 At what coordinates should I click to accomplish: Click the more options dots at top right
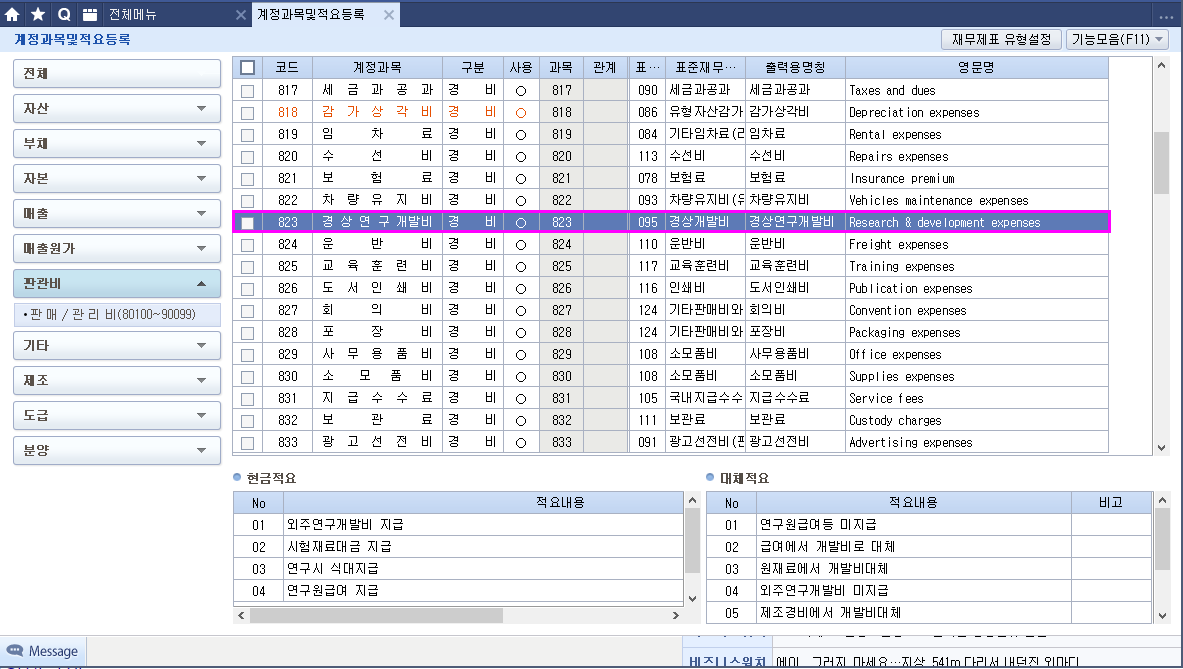[x=1166, y=16]
